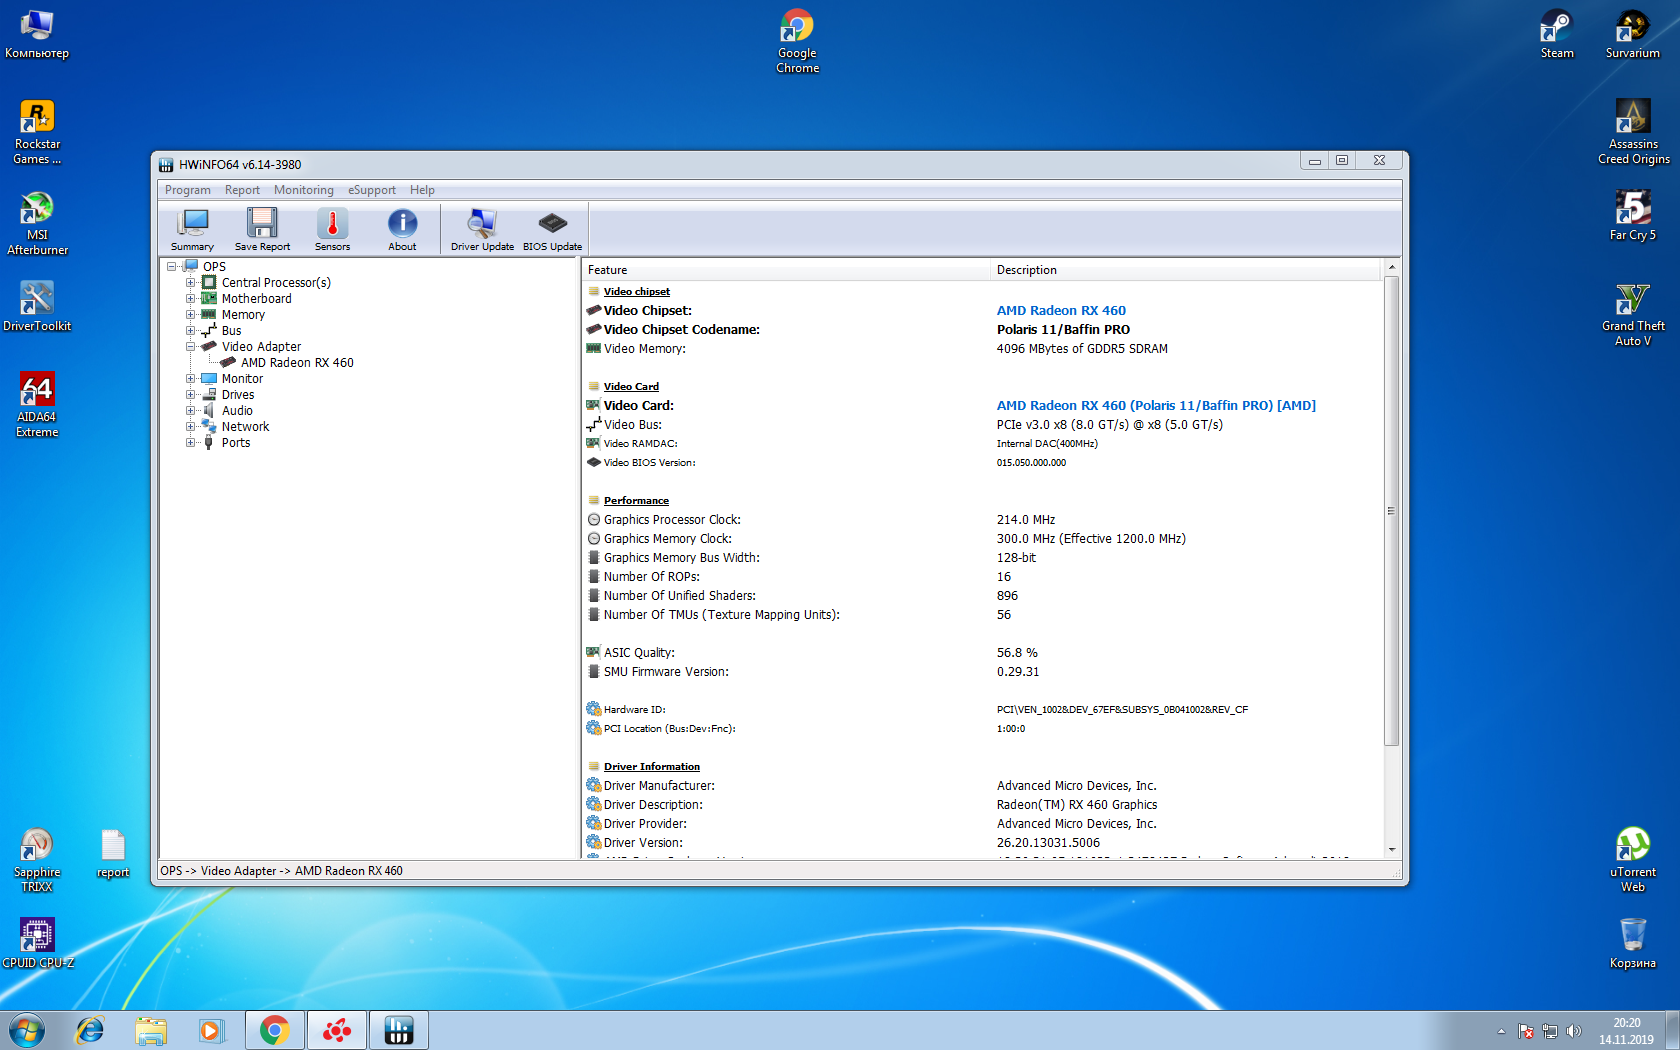1680x1050 pixels.
Task: Click the About info icon
Action: pos(402,229)
